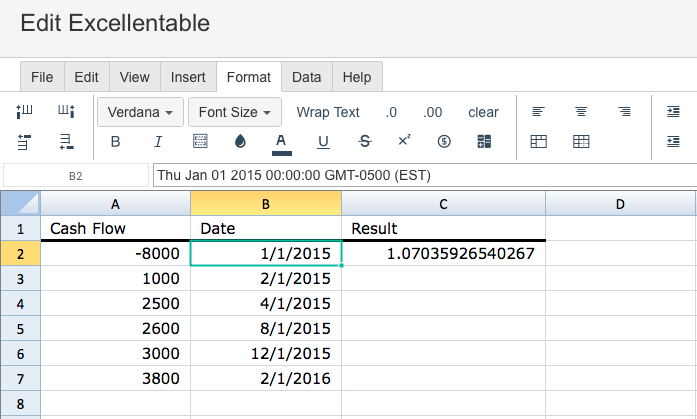Click the clear formatting button
The image size is (697, 419).
tap(483, 112)
